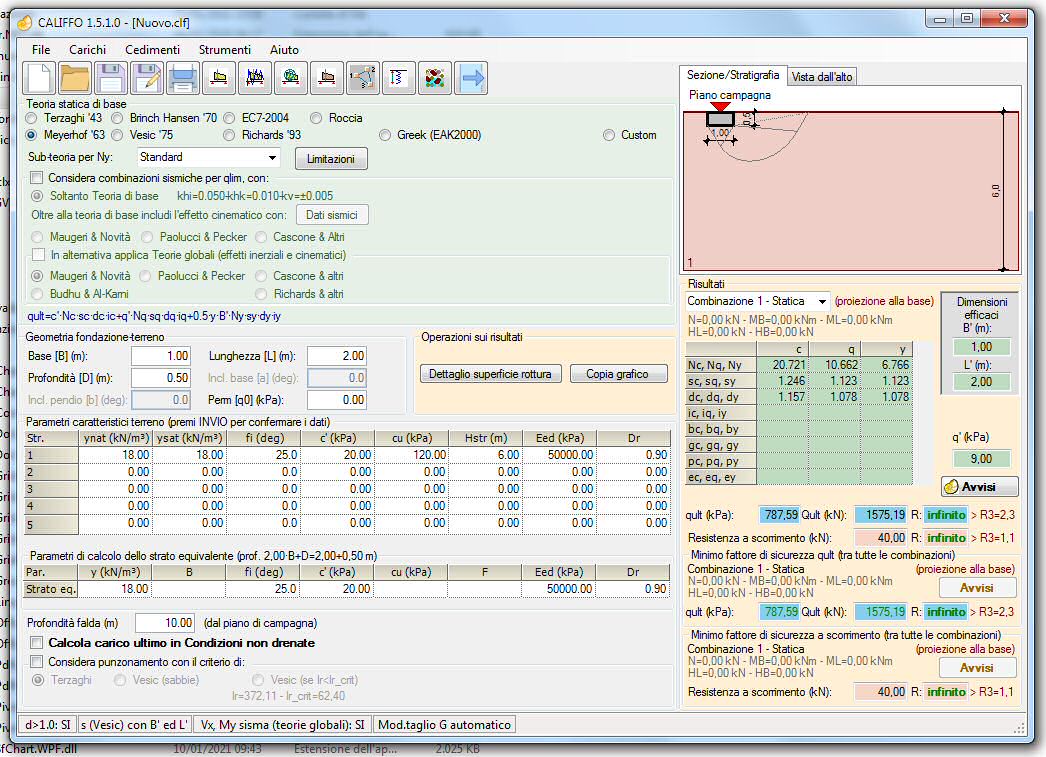Click the Profondità falda input field
The width and height of the screenshot is (1046, 757).
(165, 623)
